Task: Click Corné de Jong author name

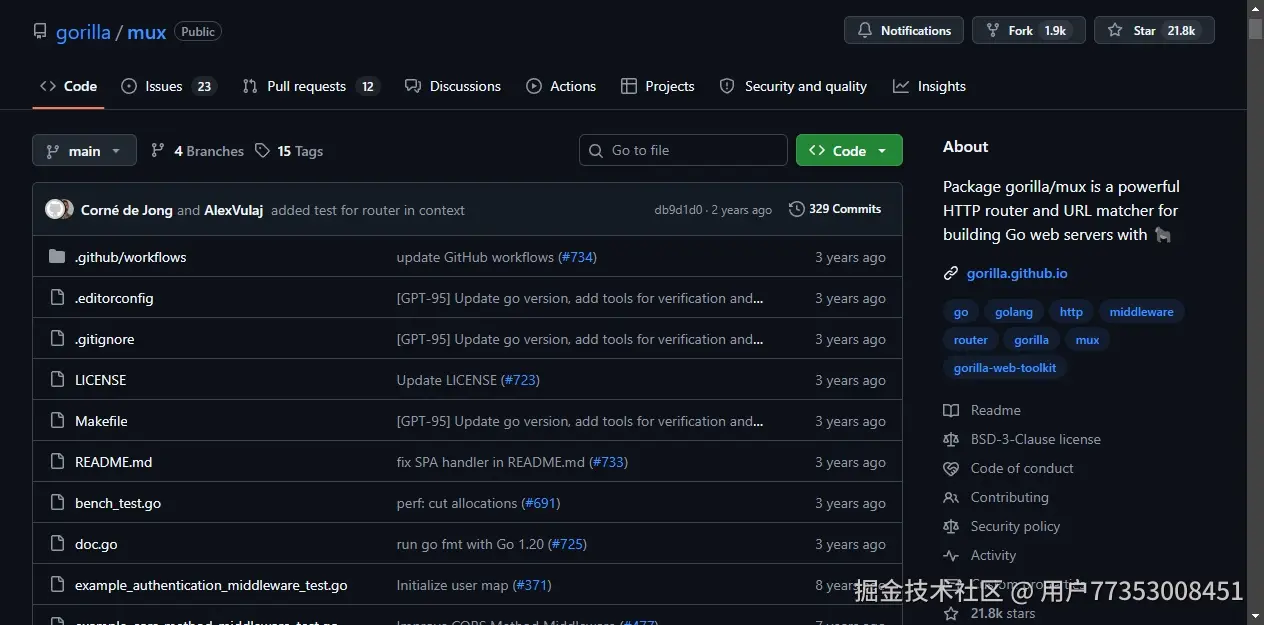Action: click(x=127, y=210)
